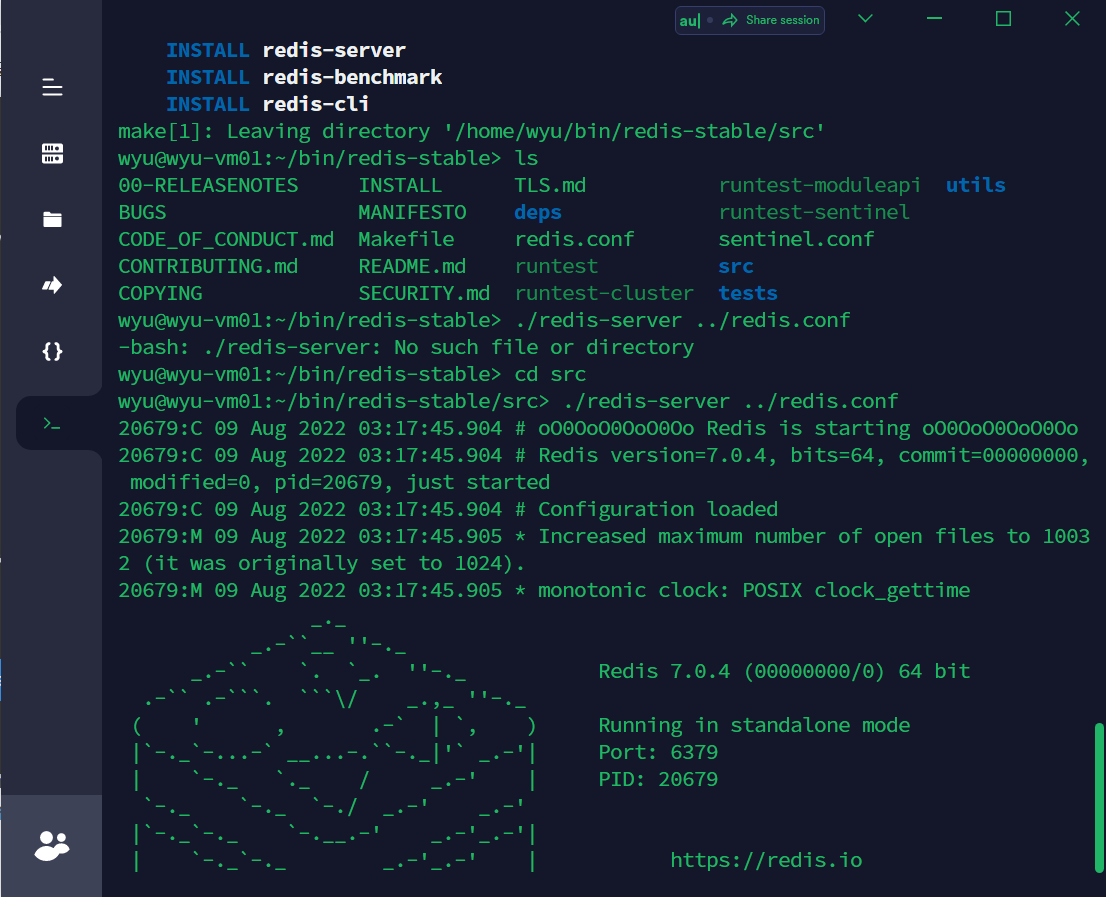Viewport: 1106px width, 897px height.
Task: Open the hosts server icon in the sidebar
Action: coord(52,153)
